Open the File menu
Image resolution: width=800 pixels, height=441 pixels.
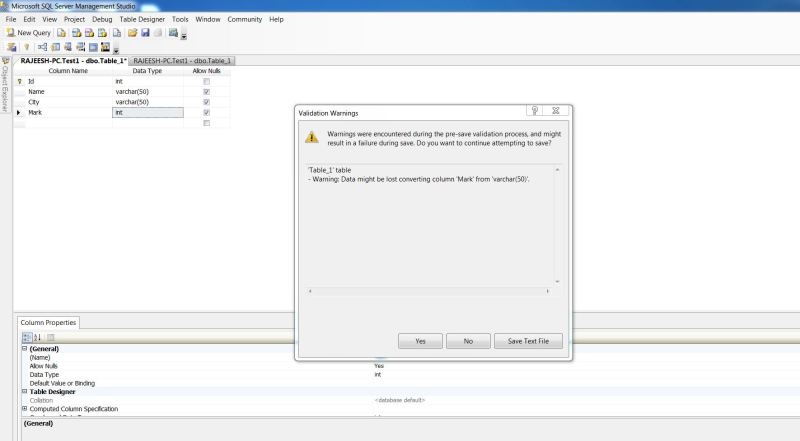click(x=11, y=19)
